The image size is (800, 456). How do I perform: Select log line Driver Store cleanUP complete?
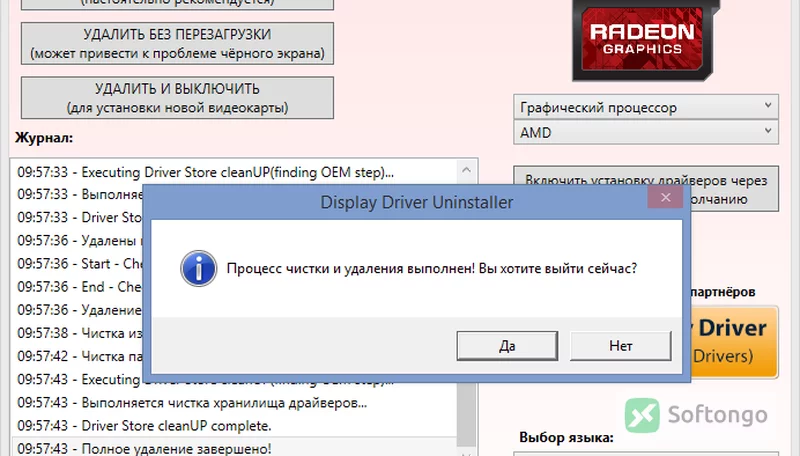pyautogui.click(x=144, y=425)
